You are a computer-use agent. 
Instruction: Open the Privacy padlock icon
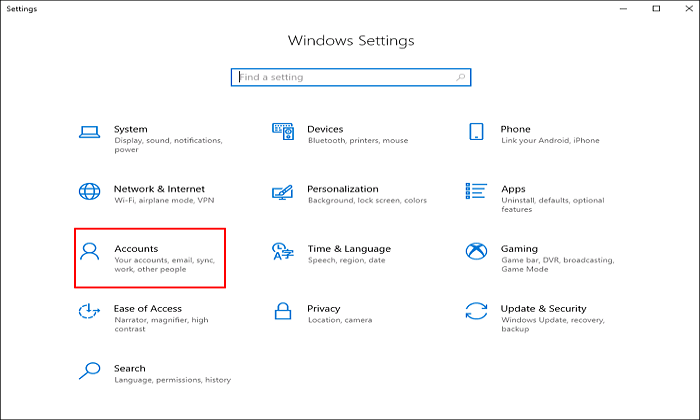(x=283, y=311)
